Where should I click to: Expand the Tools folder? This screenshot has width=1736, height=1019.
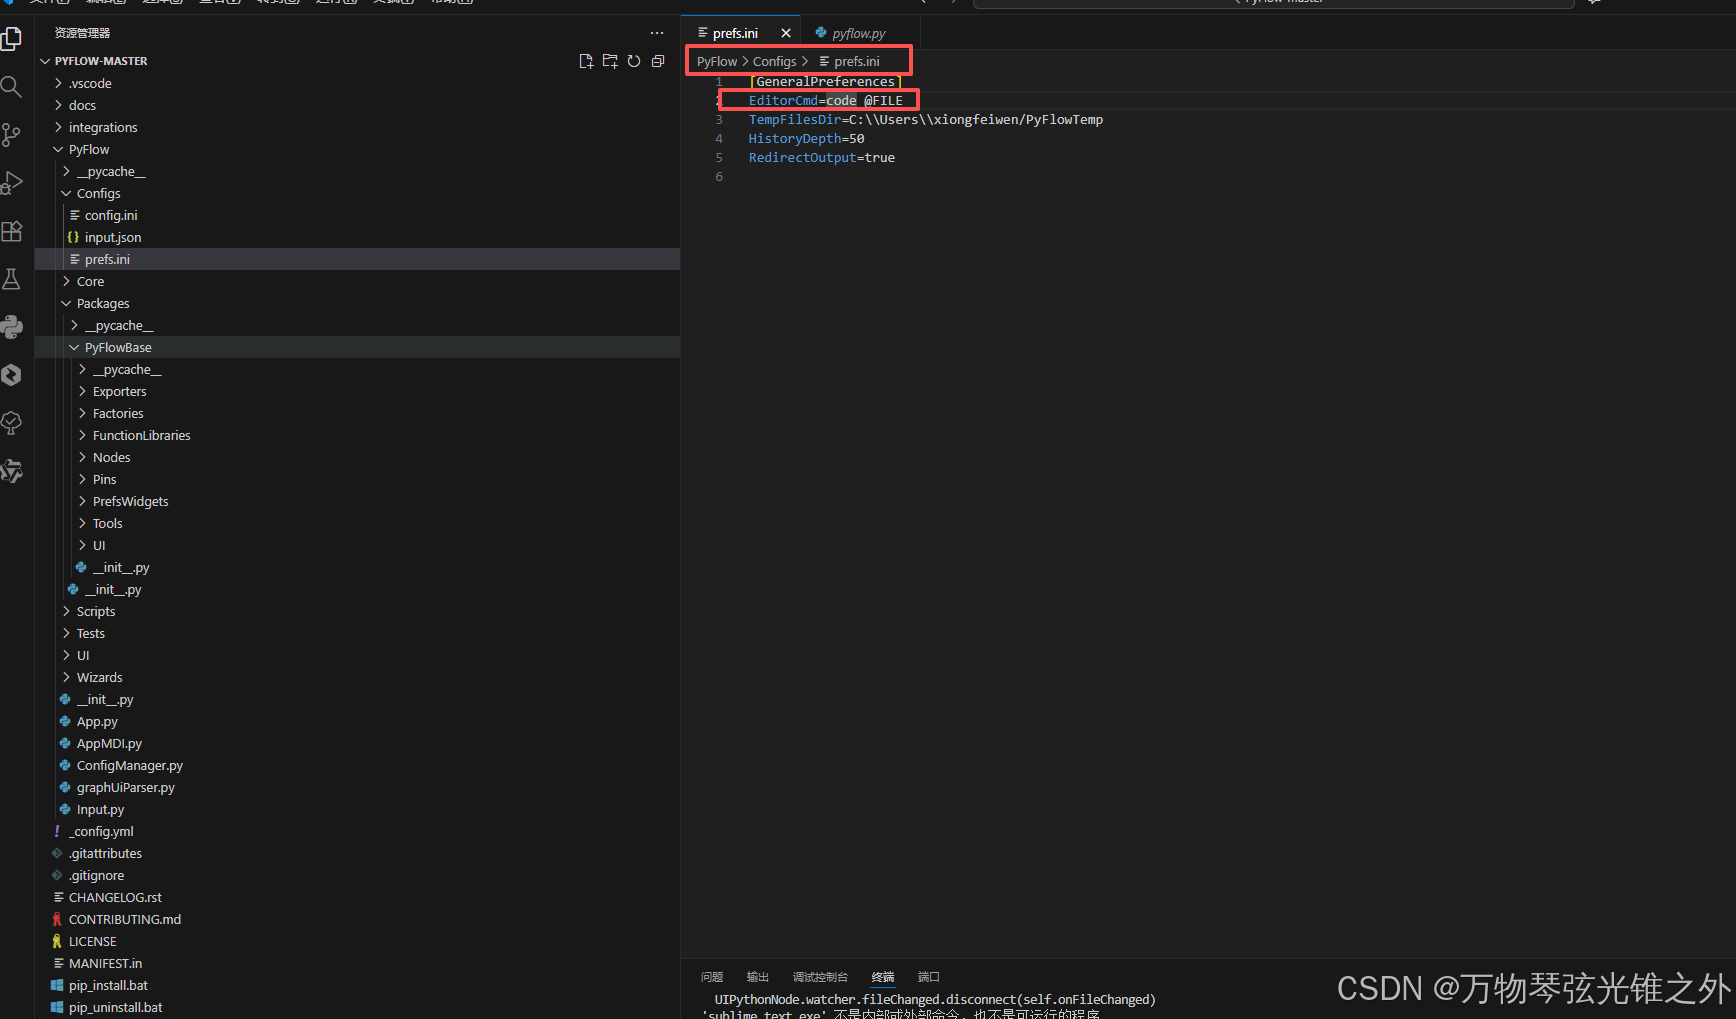pyautogui.click(x=107, y=523)
